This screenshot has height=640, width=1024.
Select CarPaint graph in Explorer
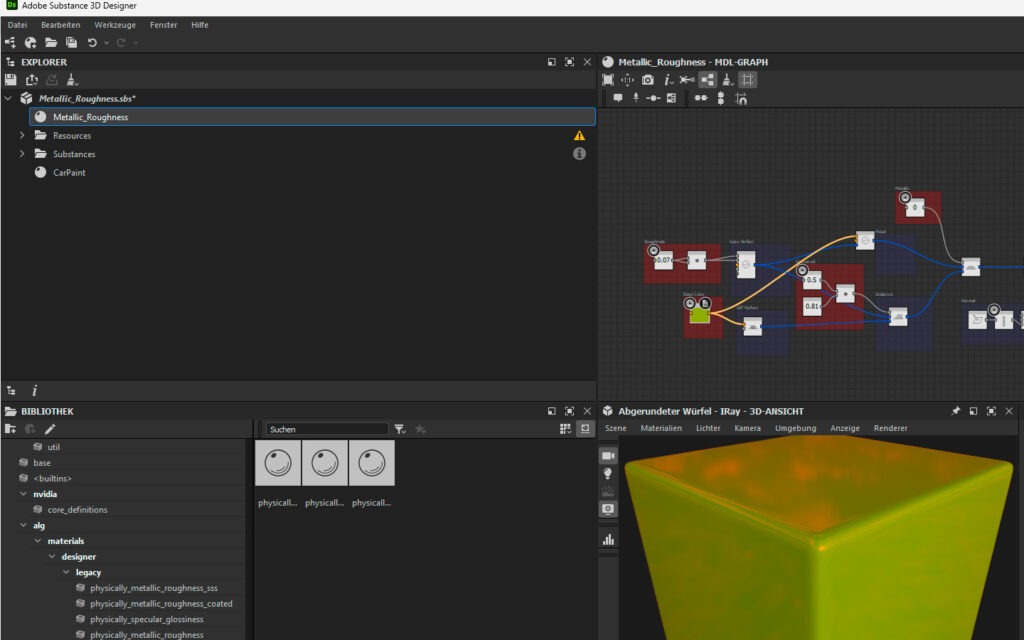click(69, 172)
